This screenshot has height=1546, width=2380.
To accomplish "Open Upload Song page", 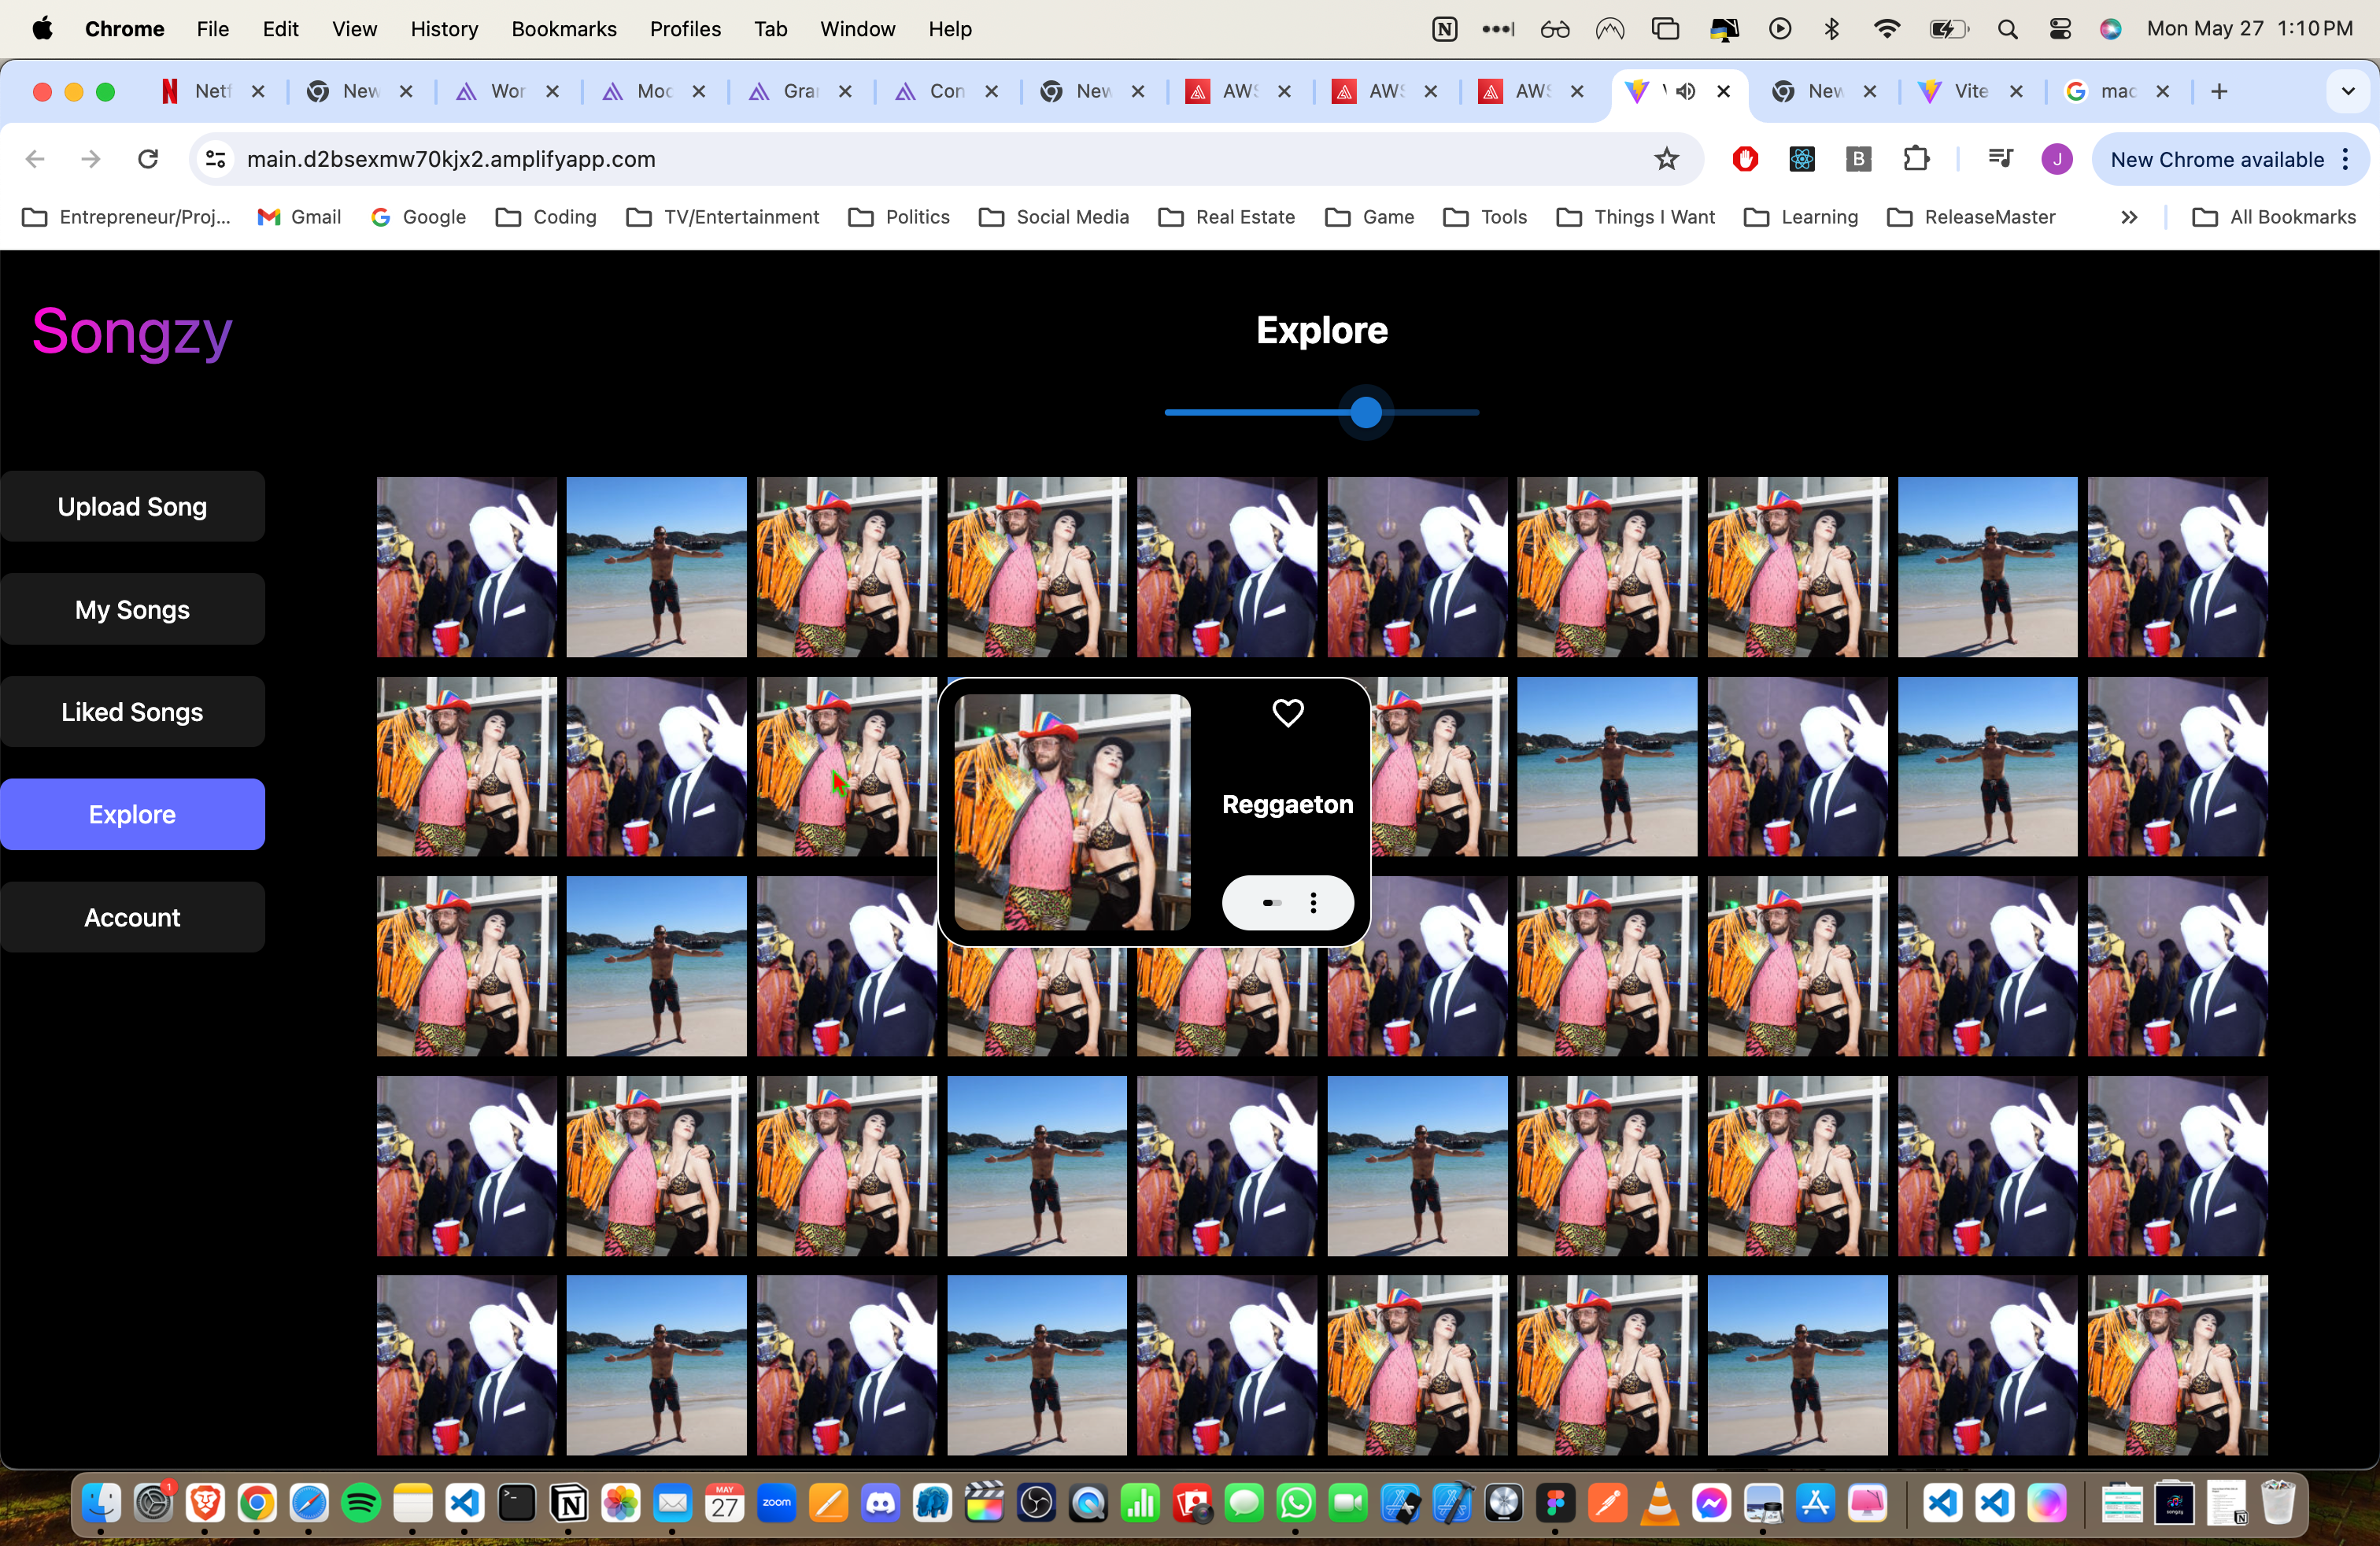I will point(132,507).
